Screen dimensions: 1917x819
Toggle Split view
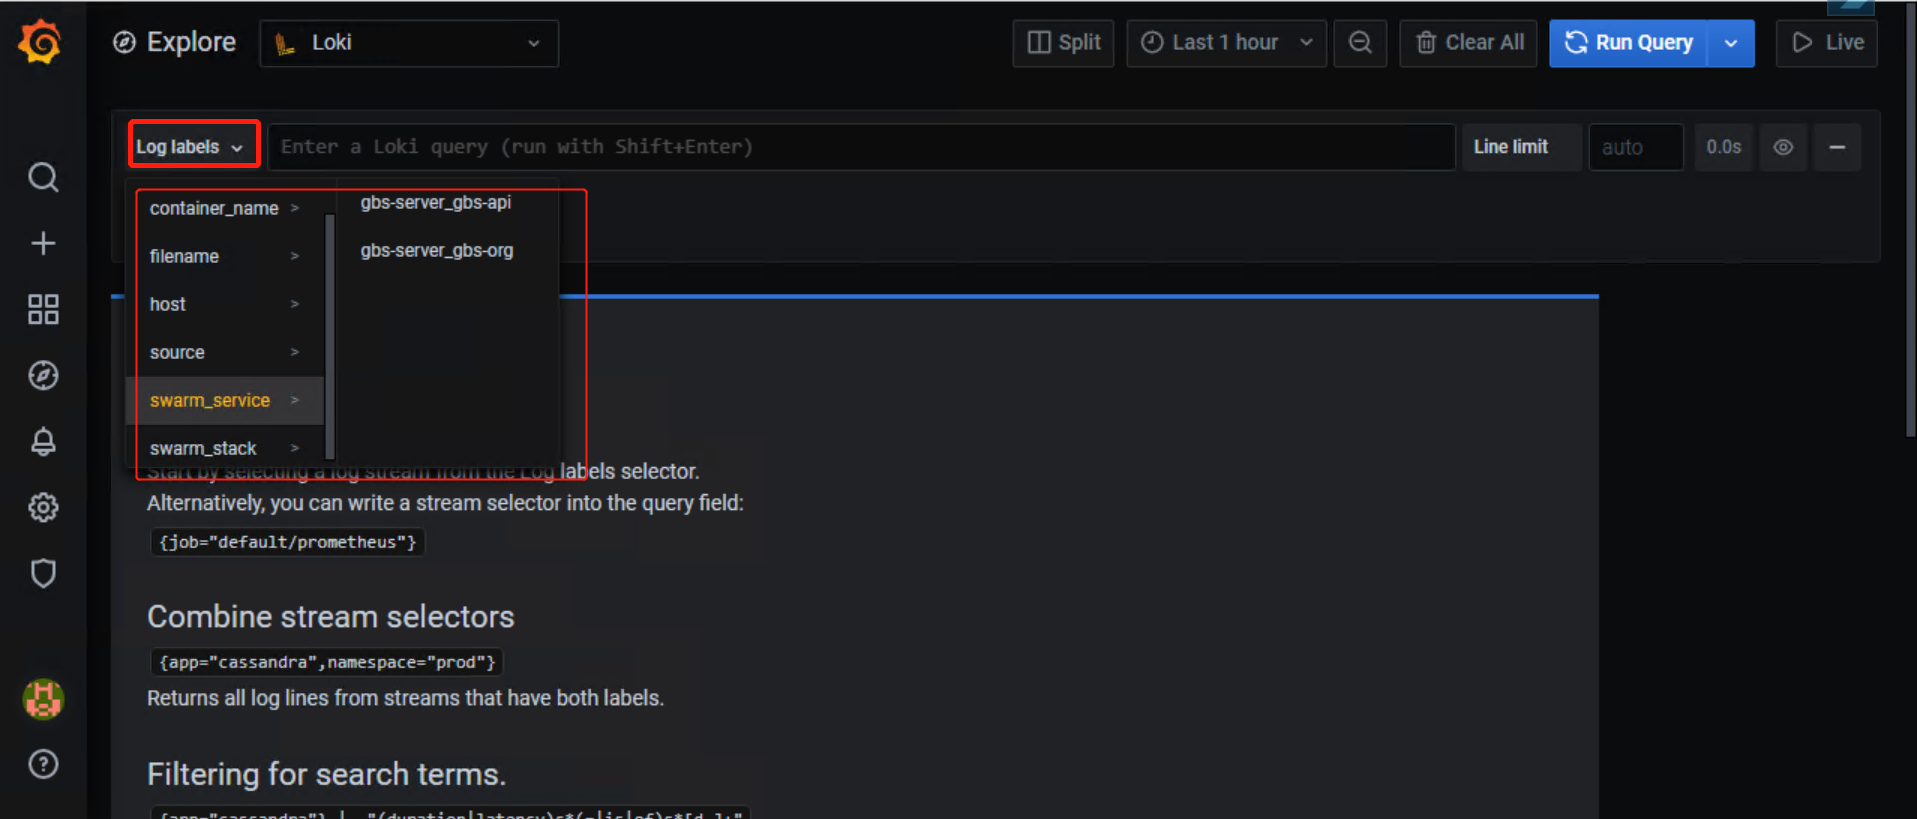(1063, 43)
